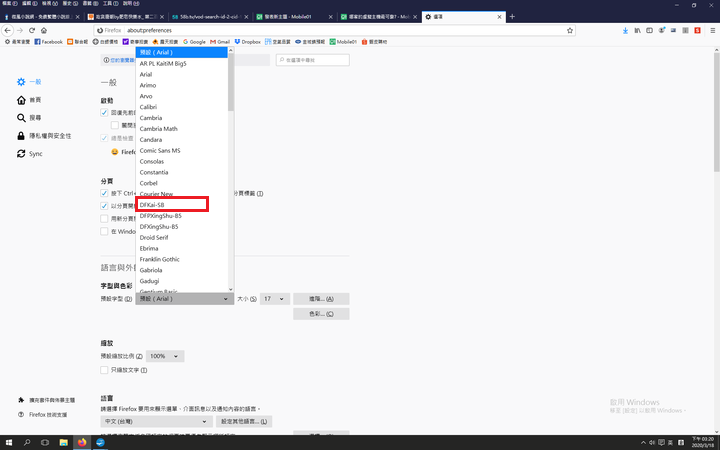Open the browser home page via the toolbar house icon
Viewport: 720px width, 450px height.
point(44,30)
